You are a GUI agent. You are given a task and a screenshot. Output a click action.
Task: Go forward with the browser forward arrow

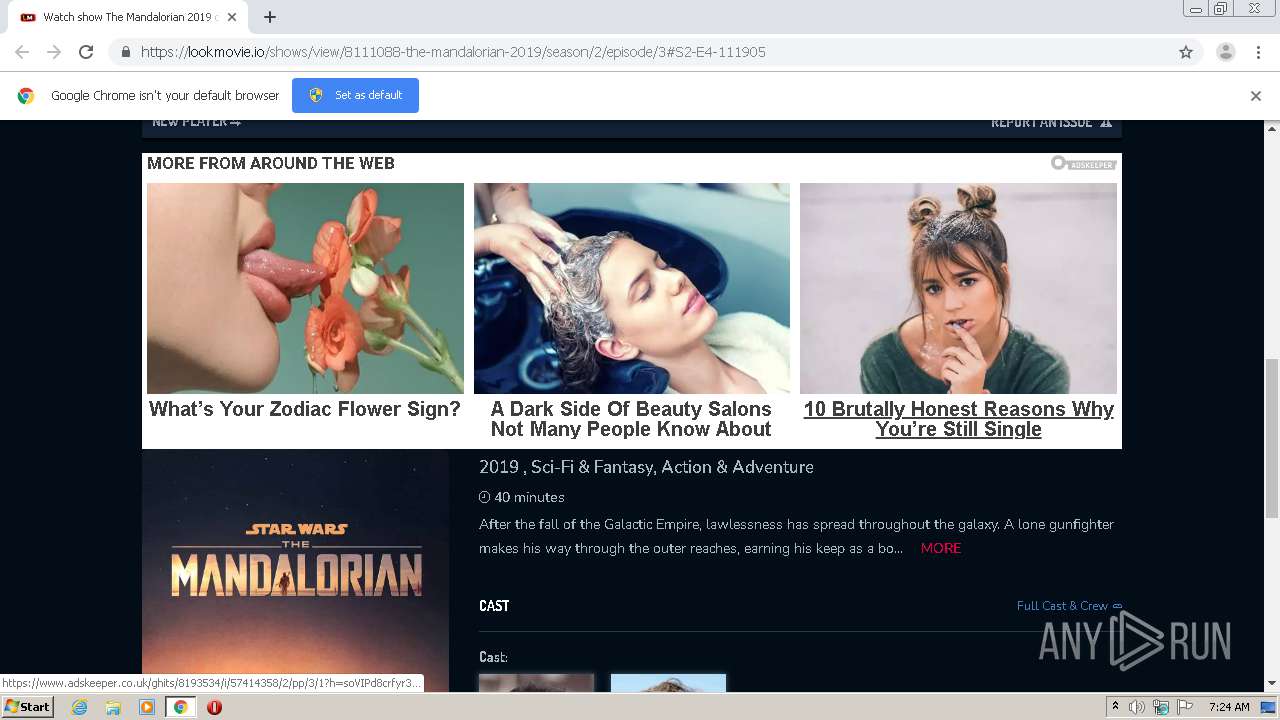(x=54, y=52)
